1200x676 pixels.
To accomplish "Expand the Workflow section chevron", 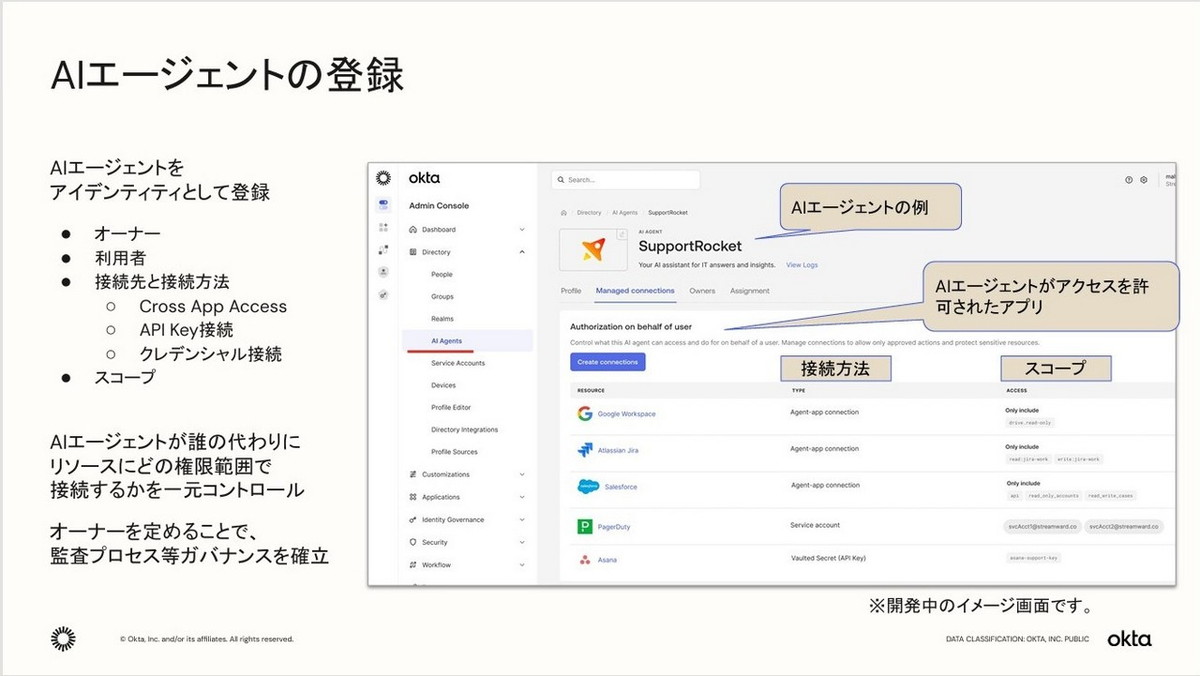I will pyautogui.click(x=522, y=565).
